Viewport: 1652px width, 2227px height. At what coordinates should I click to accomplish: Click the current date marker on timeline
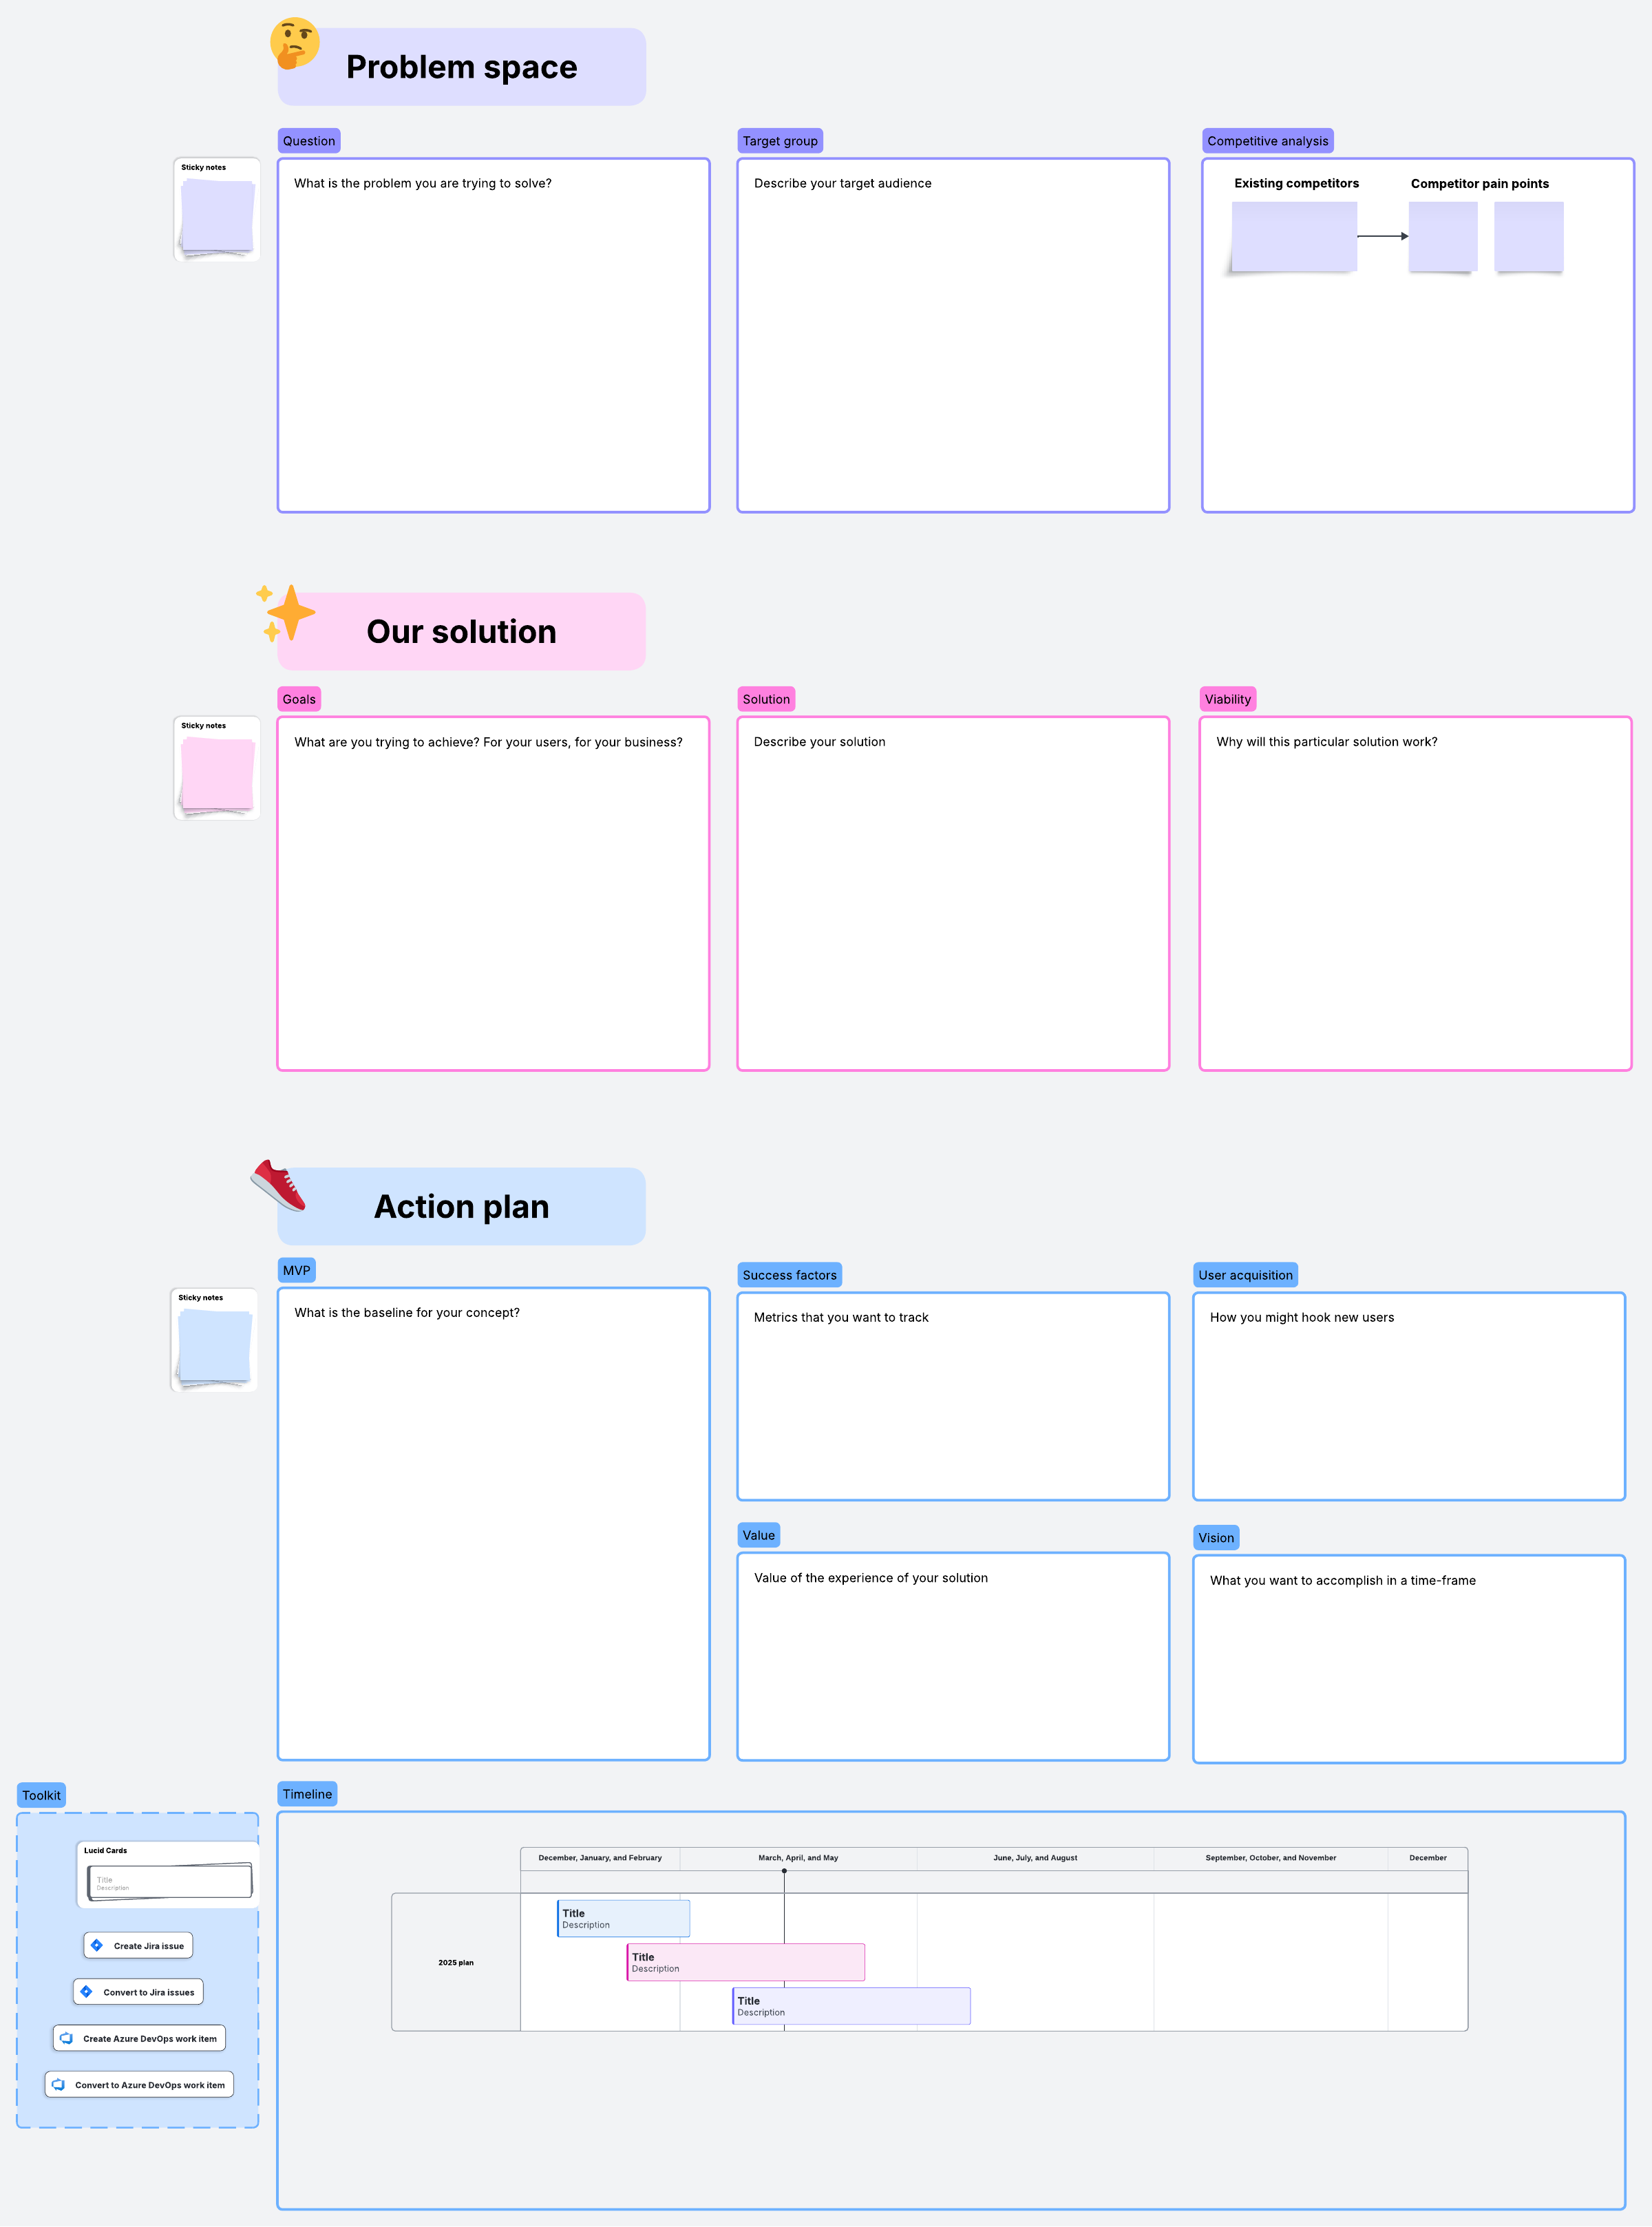[784, 1871]
